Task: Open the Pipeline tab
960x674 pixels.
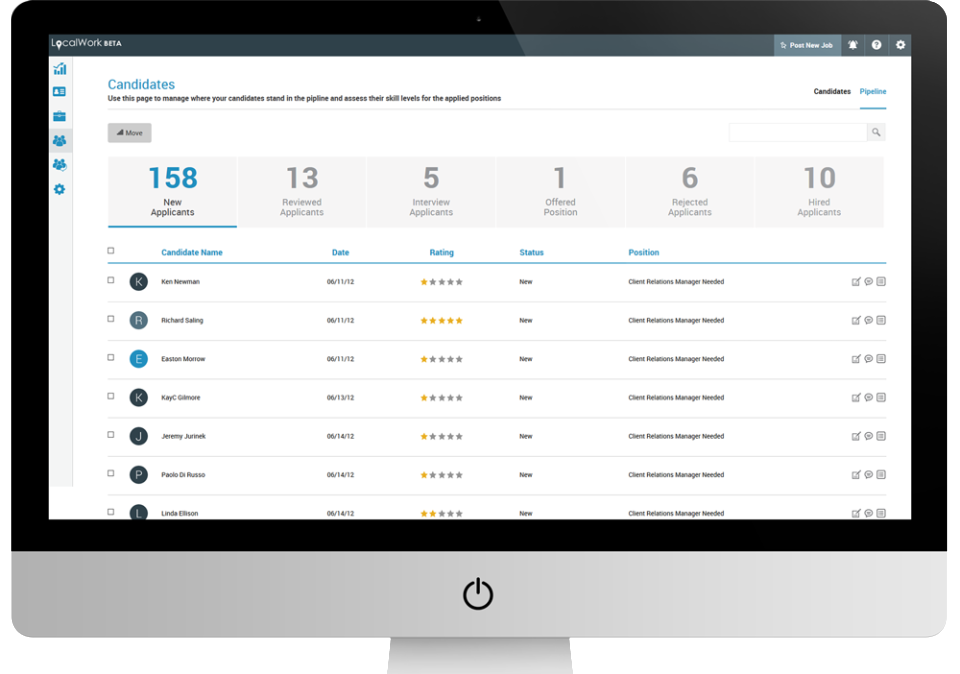Action: click(873, 91)
